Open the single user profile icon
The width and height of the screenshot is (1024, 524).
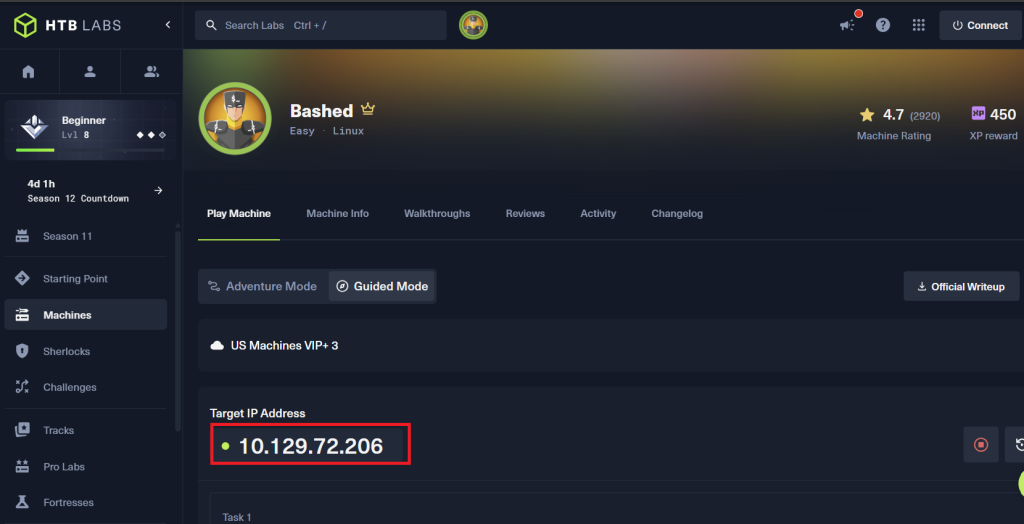pyautogui.click(x=89, y=72)
